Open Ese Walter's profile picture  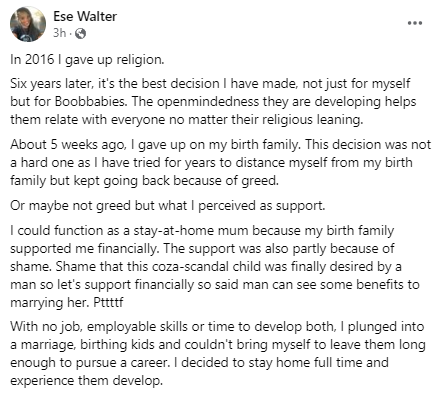click(x=28, y=24)
